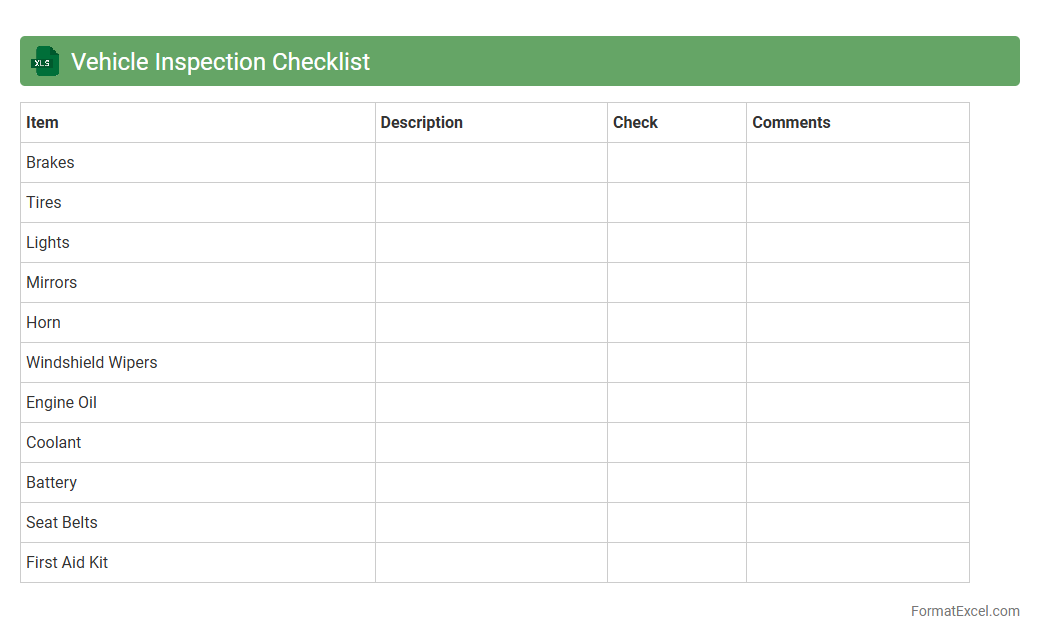Image resolution: width=1040 pixels, height=640 pixels.
Task: Select the Comments column header
Action: pos(791,122)
